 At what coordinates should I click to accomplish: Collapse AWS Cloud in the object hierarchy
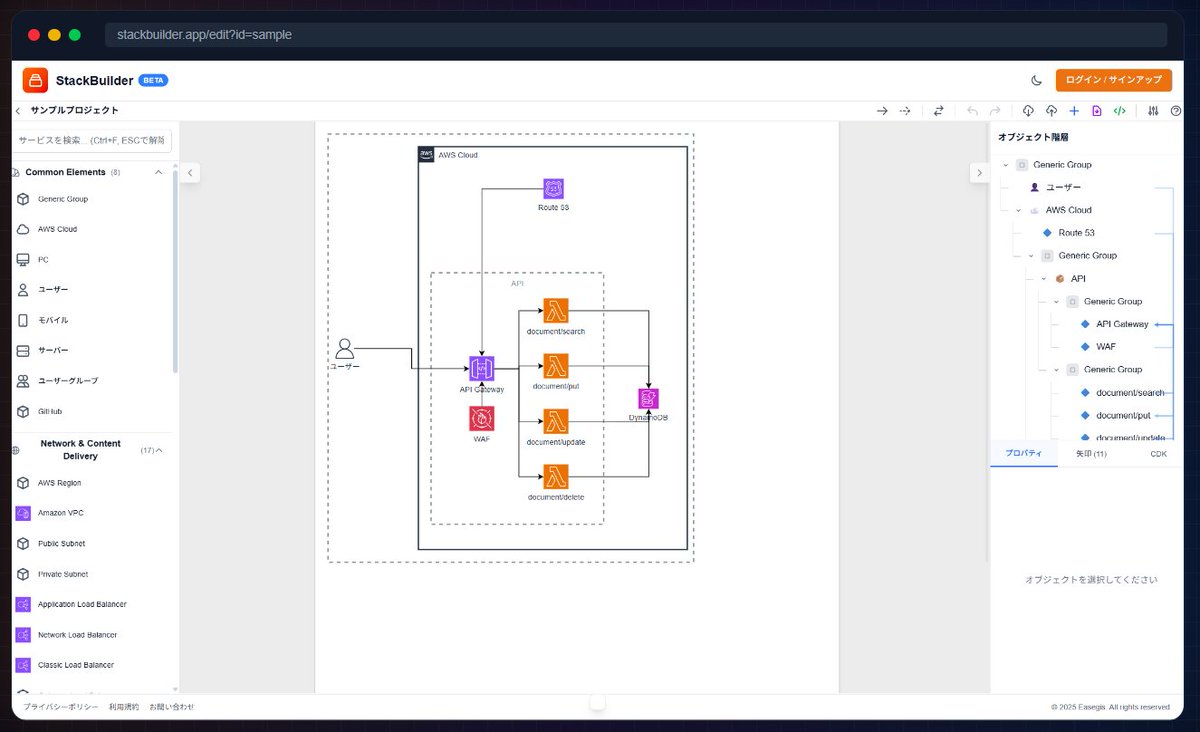1018,210
